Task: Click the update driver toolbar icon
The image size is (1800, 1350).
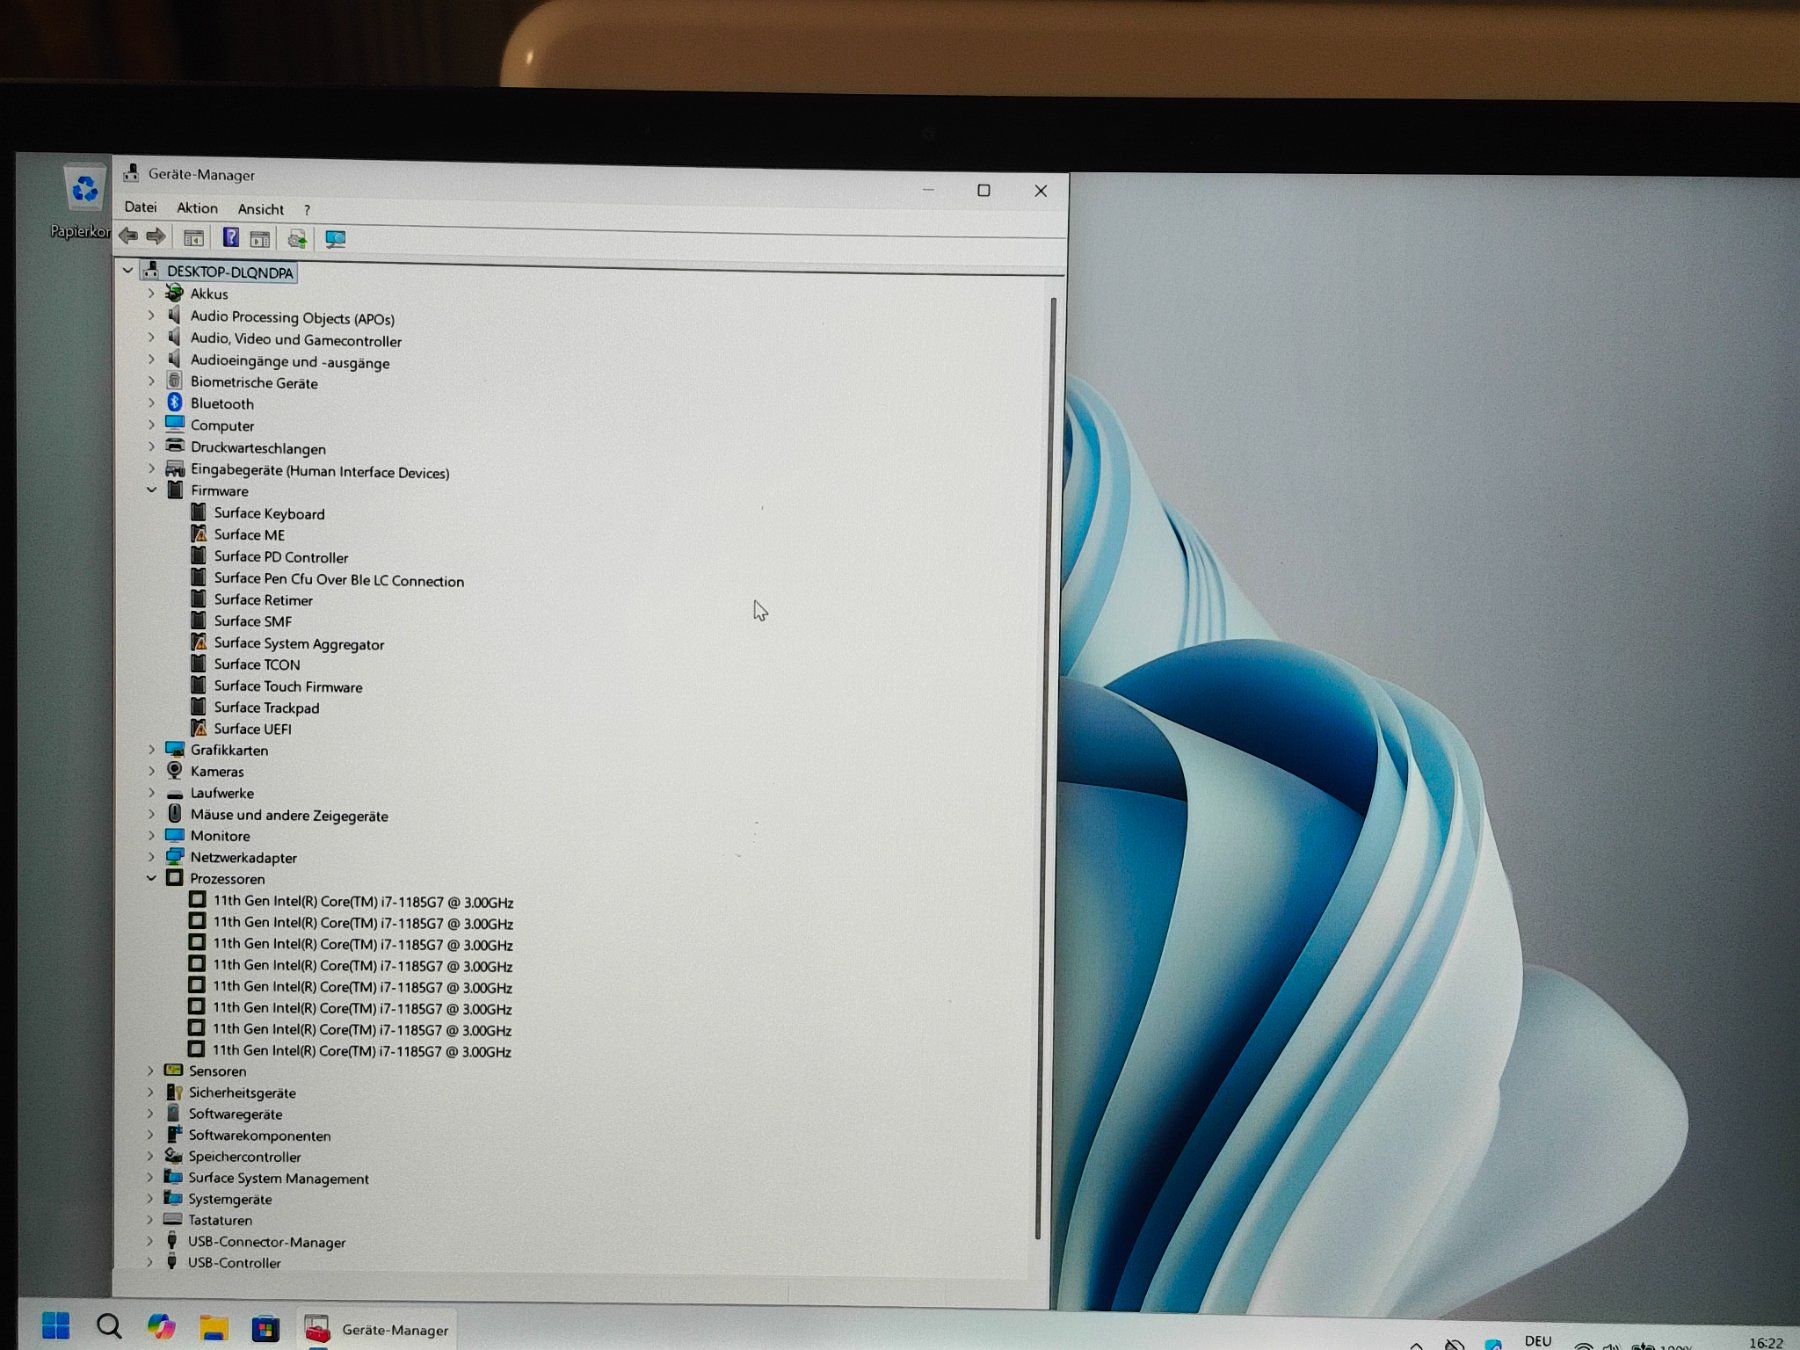Action: coord(297,238)
